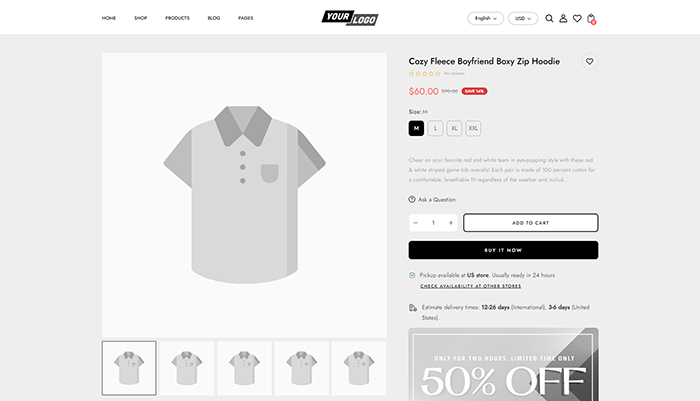Screen dimensions: 700x401
Task: Expand the USD currency dropdown
Action: tap(522, 18)
